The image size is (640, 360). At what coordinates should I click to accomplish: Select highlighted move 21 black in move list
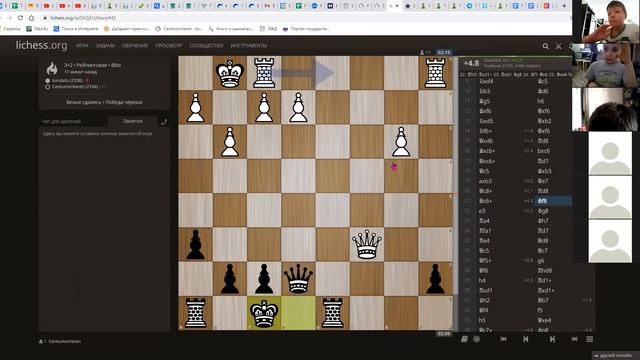[x=554, y=201]
